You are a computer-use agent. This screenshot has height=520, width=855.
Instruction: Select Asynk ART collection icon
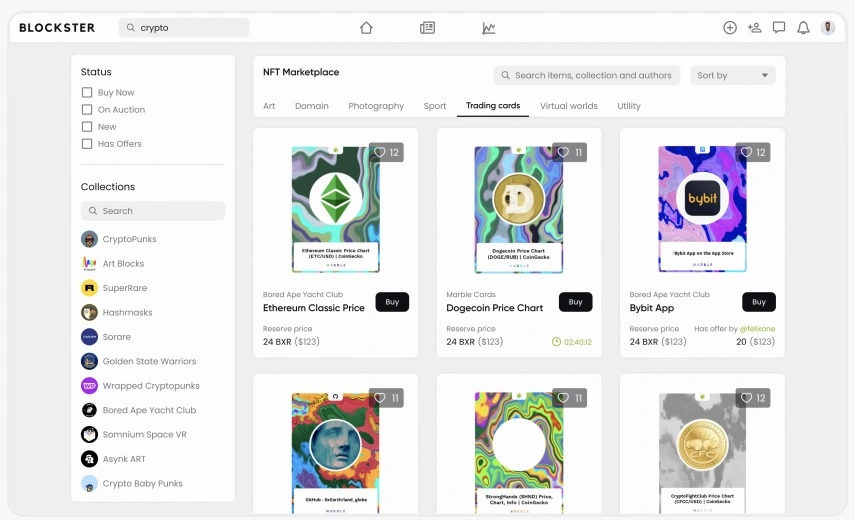89,459
